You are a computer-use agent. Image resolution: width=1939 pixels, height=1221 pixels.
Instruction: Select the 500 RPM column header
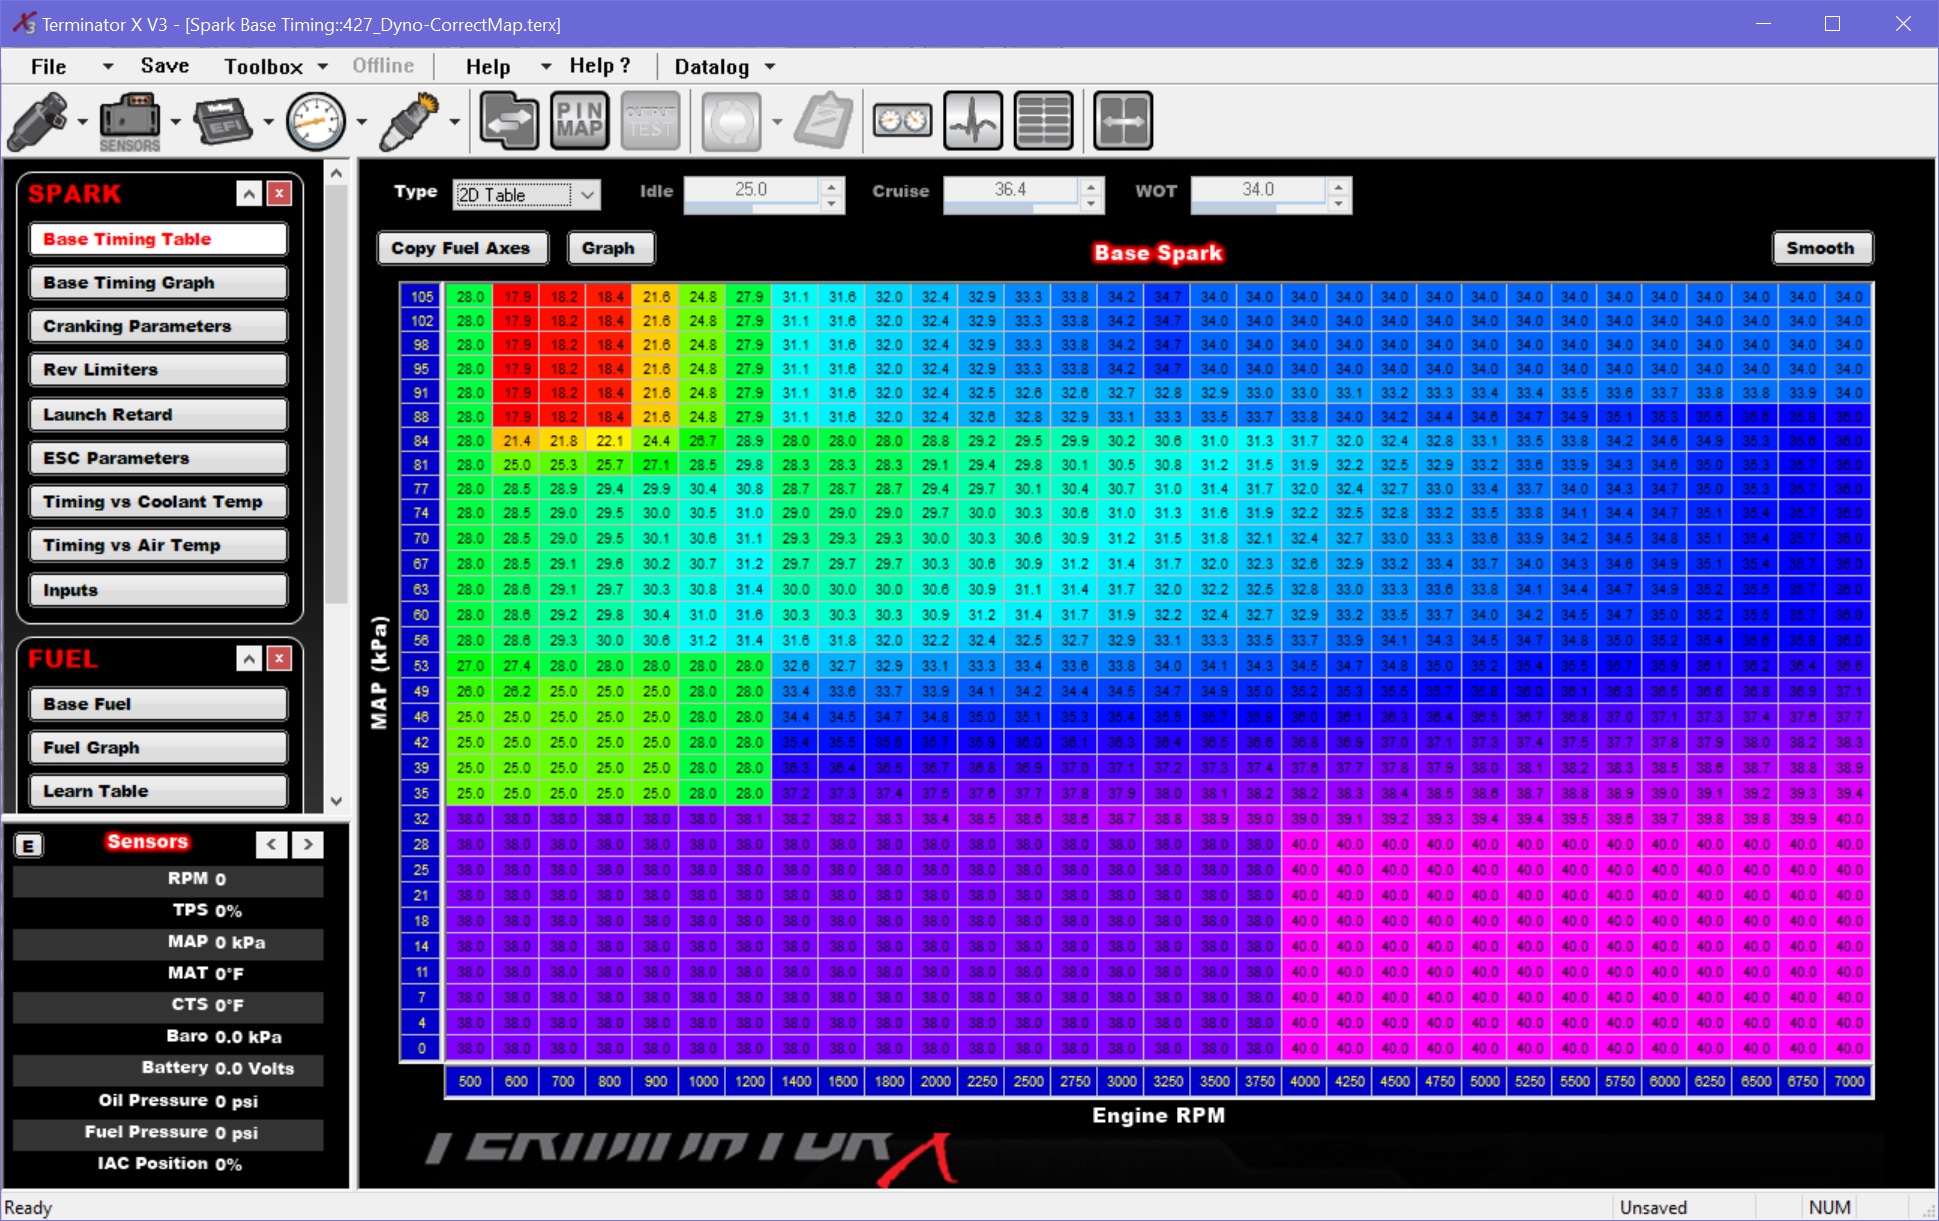[470, 1081]
